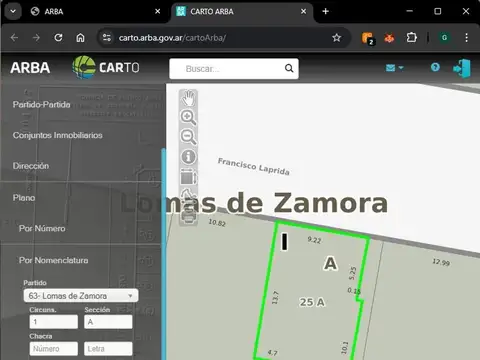Click the ARBA logo
The height and width of the screenshot is (360, 480).
(30, 68)
